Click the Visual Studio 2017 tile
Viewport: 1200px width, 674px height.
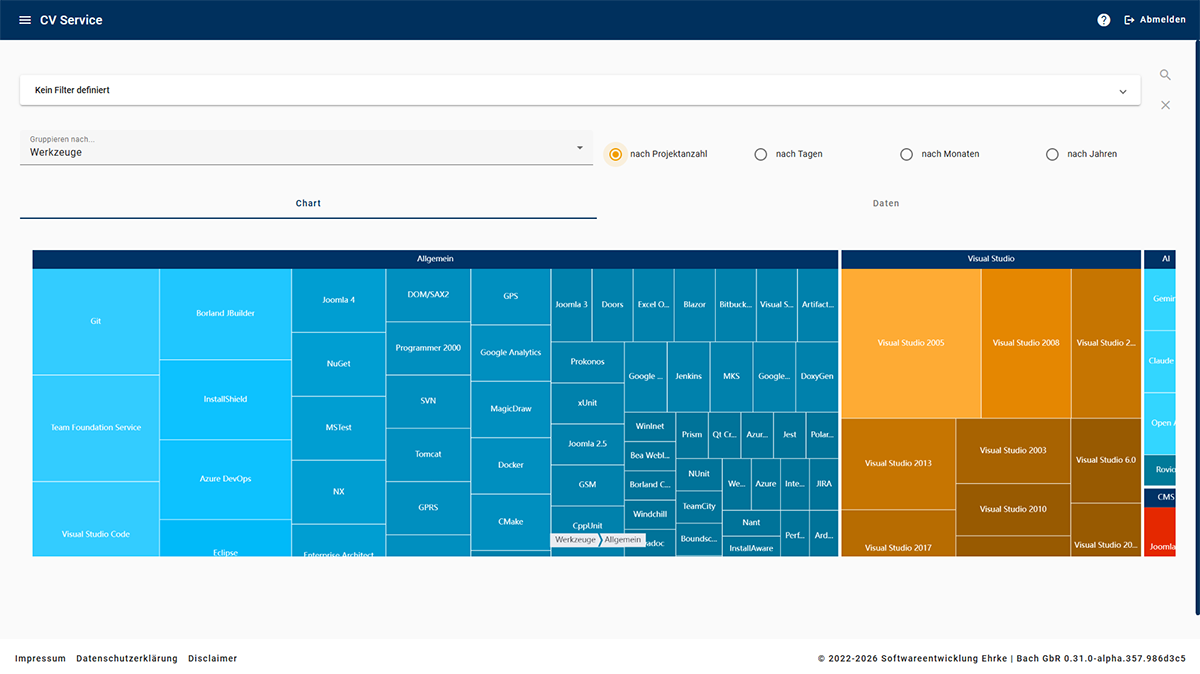point(898,534)
